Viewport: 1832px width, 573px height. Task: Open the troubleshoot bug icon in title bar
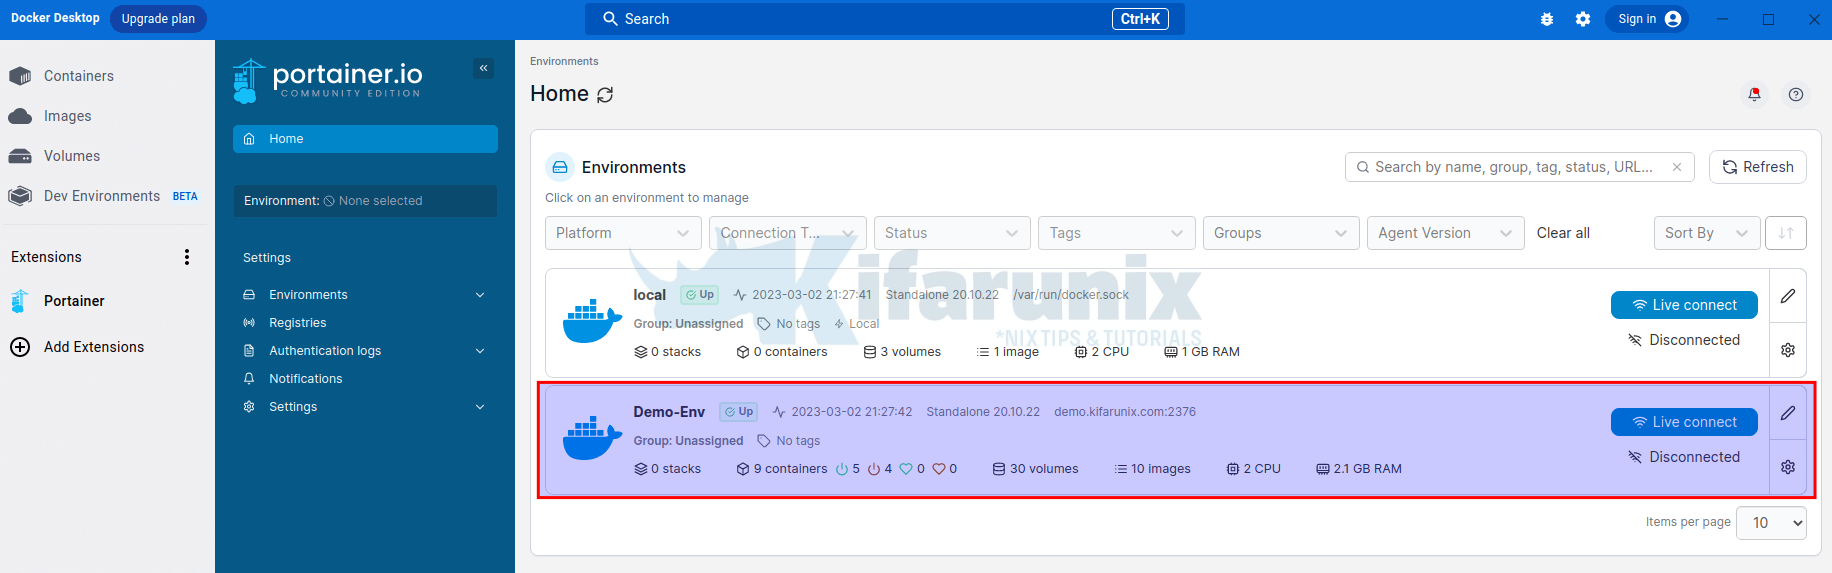click(x=1547, y=19)
